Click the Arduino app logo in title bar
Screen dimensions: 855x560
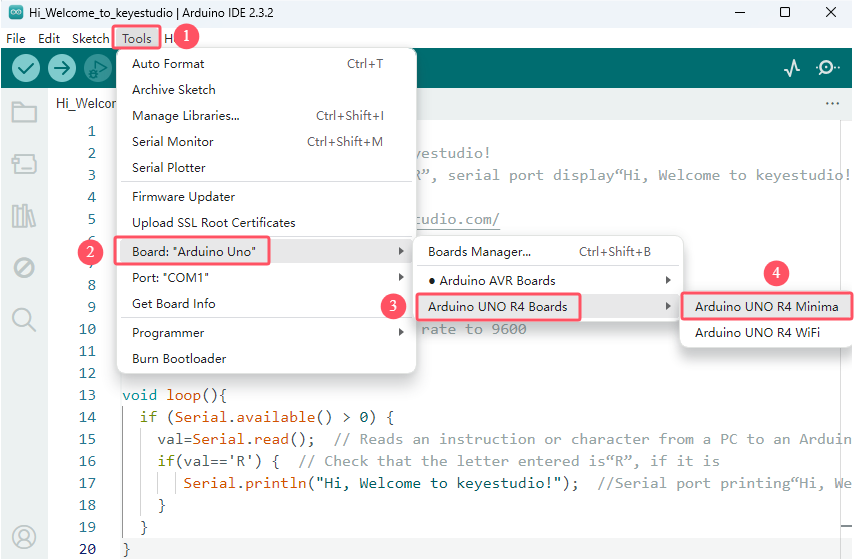(16, 12)
